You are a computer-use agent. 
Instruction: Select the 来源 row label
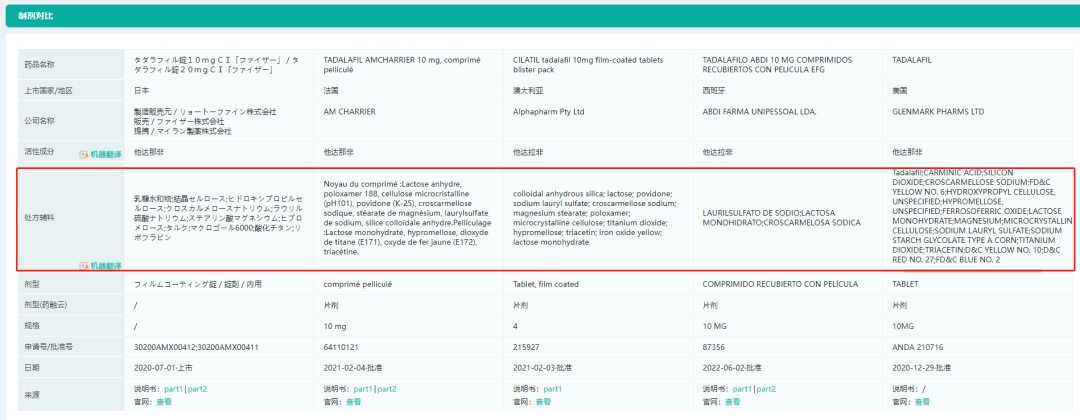pyautogui.click(x=31, y=394)
